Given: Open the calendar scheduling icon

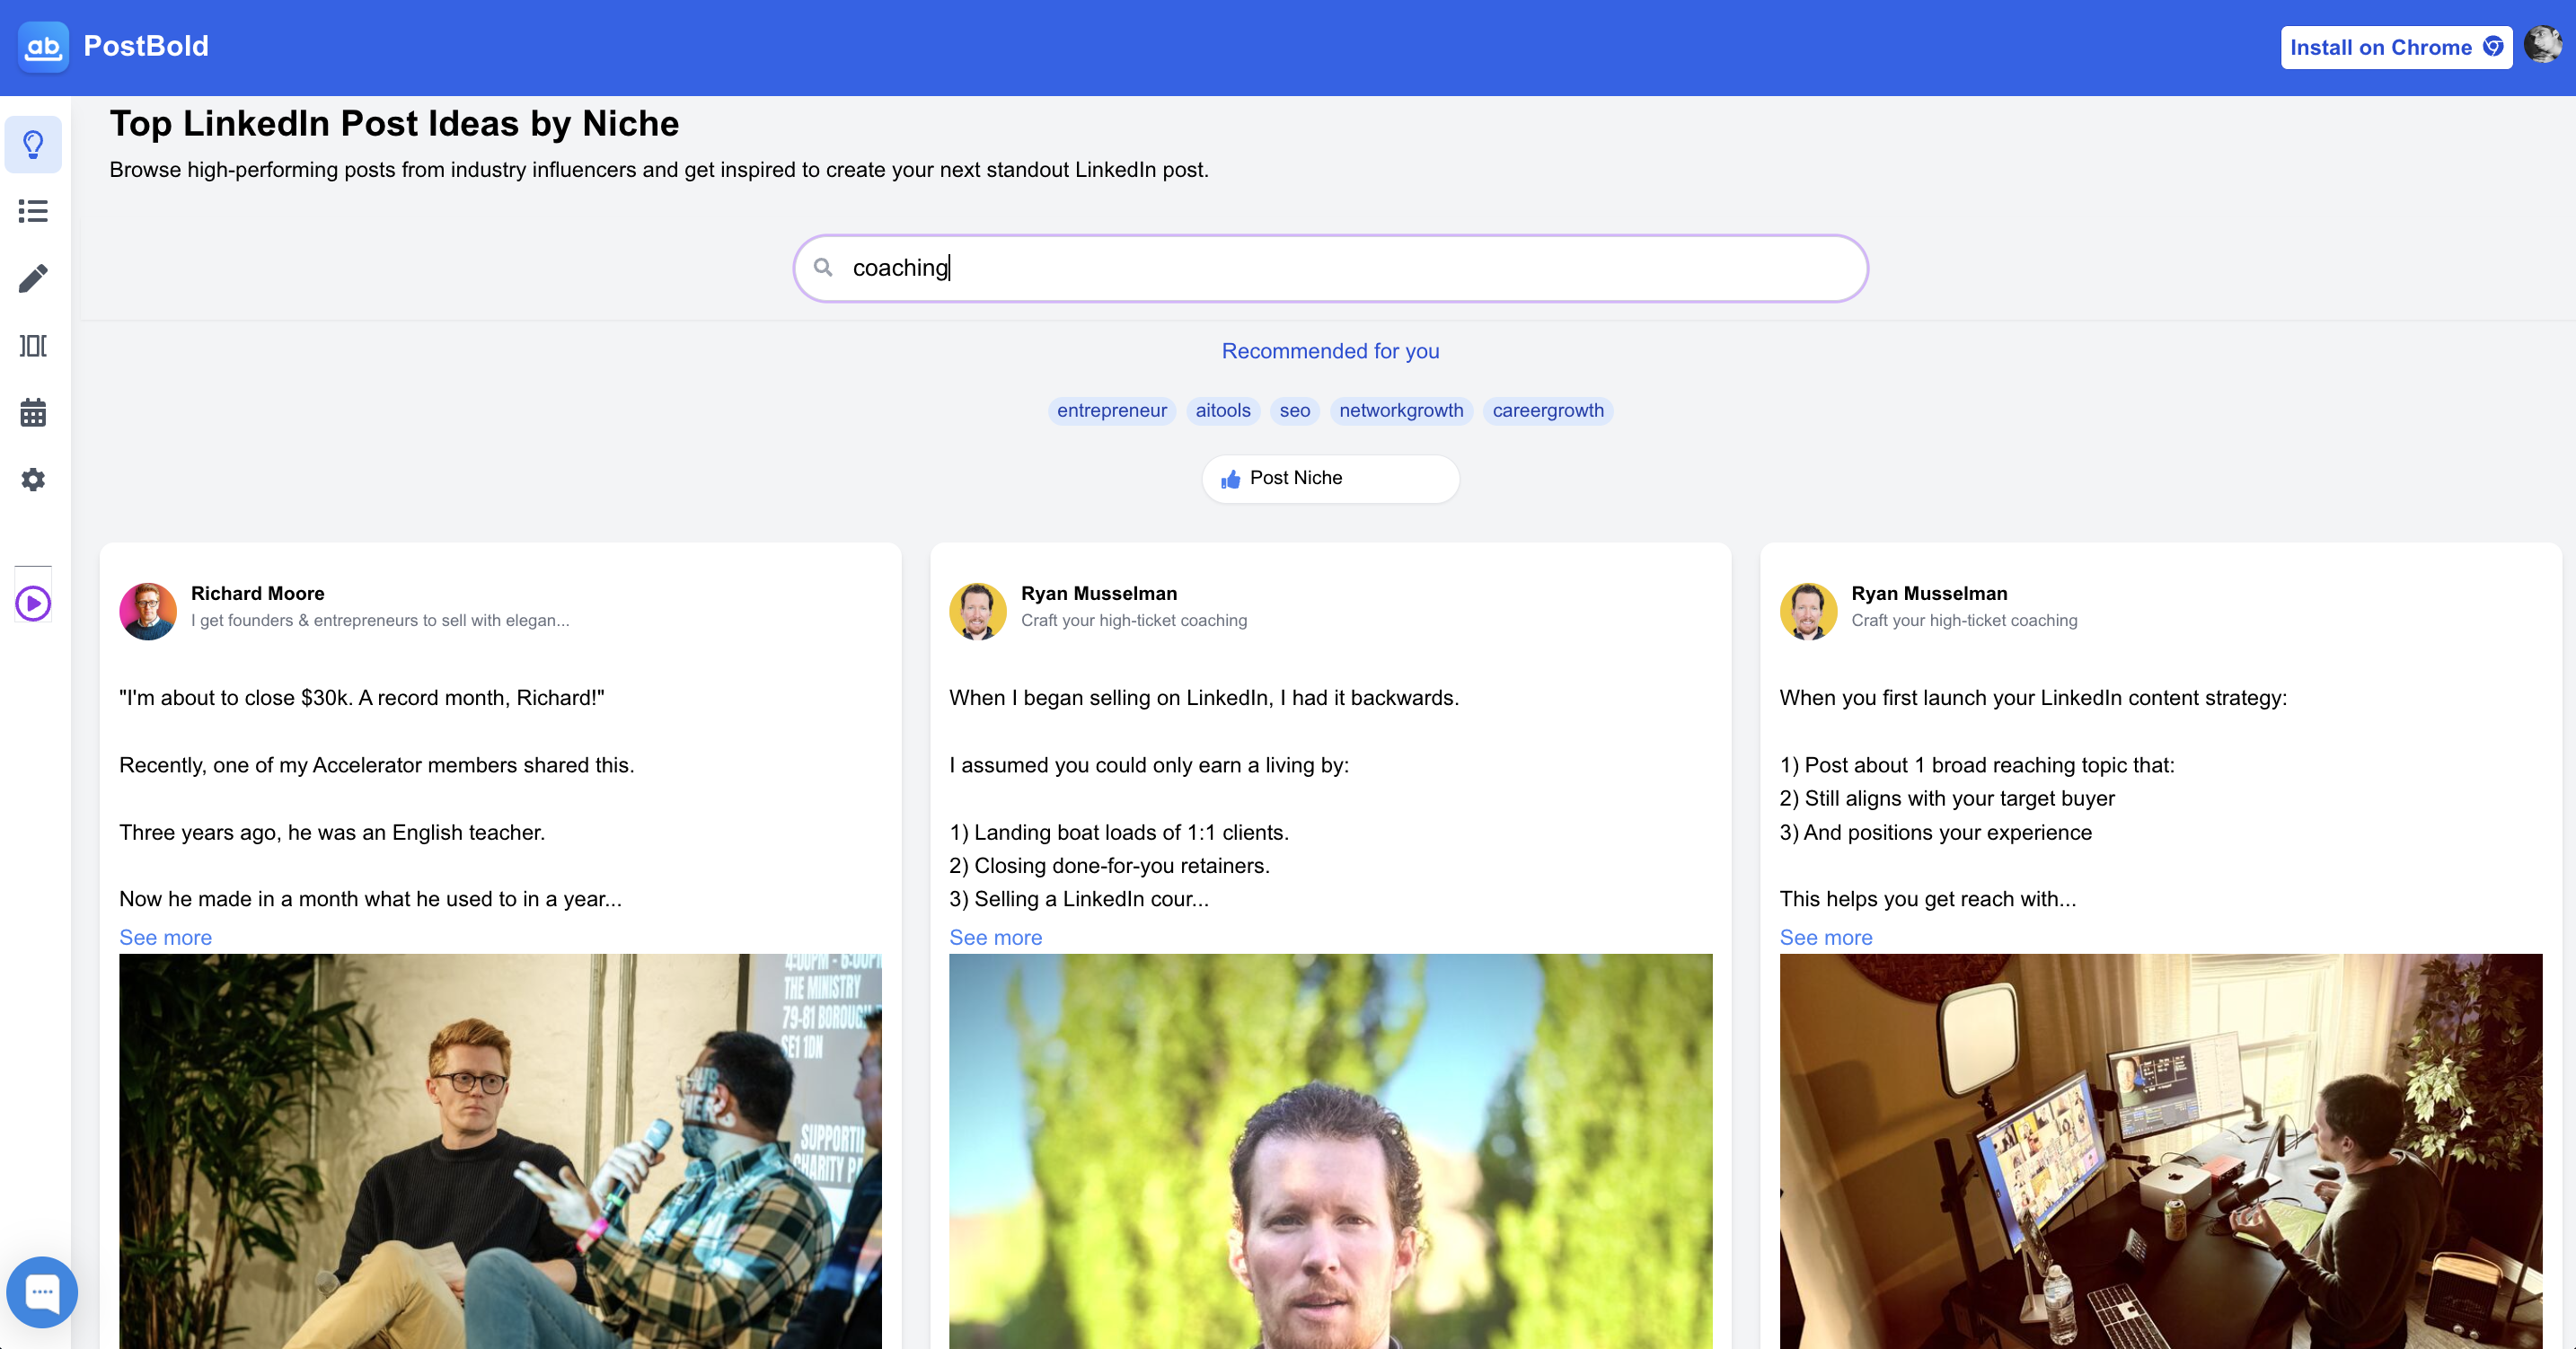Looking at the screenshot, I should point(33,413).
